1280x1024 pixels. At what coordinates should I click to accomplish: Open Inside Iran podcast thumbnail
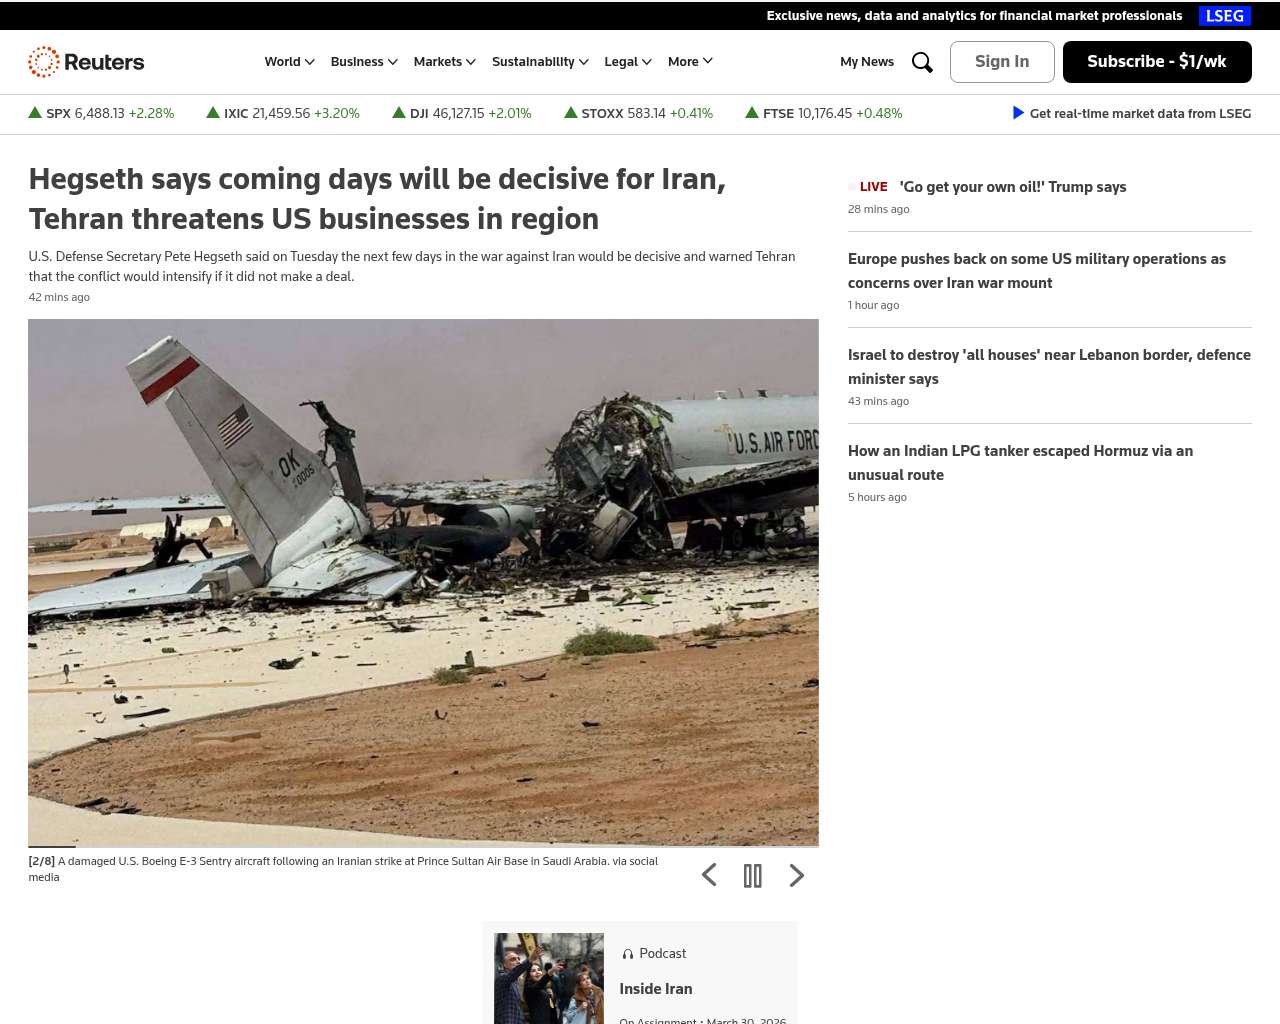pyautogui.click(x=549, y=978)
